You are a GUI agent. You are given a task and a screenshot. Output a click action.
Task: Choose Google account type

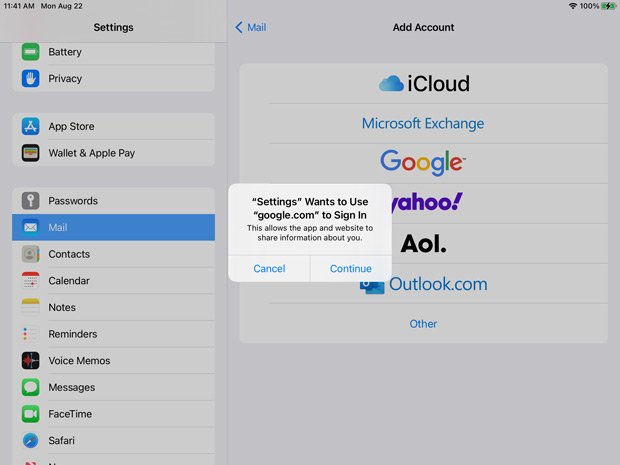click(423, 163)
